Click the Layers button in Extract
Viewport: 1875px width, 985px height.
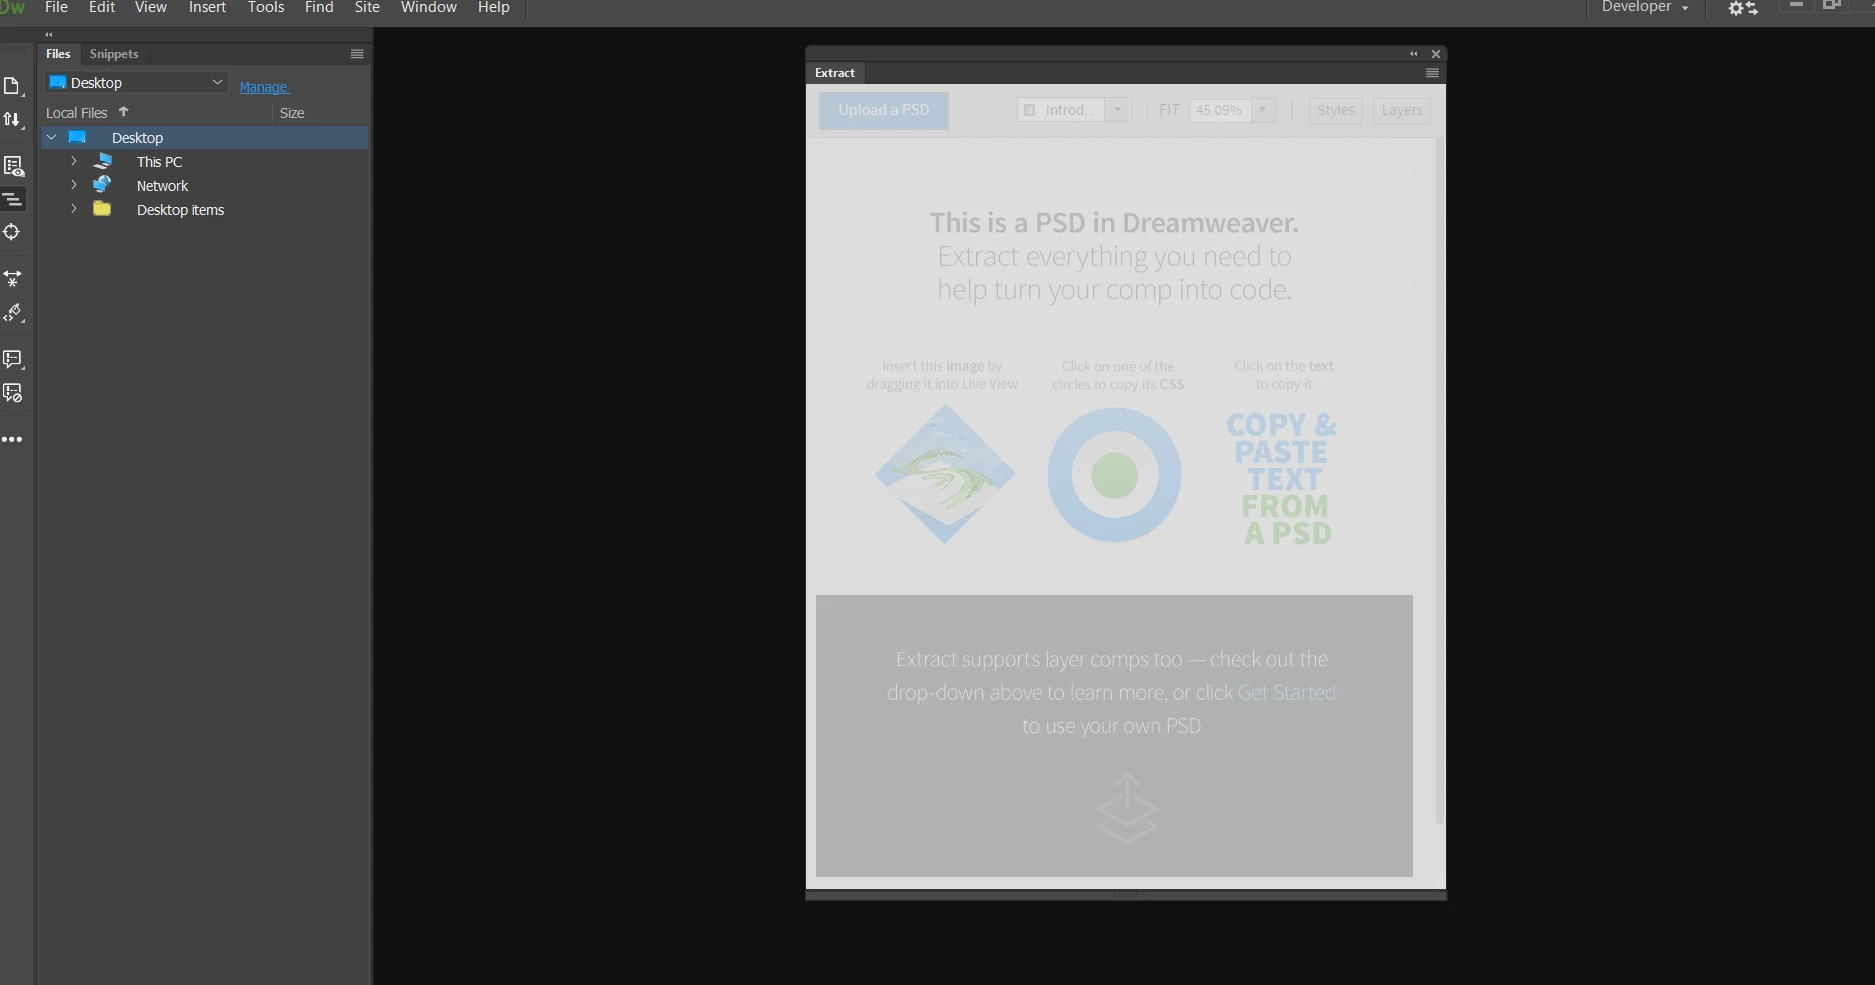(1402, 110)
